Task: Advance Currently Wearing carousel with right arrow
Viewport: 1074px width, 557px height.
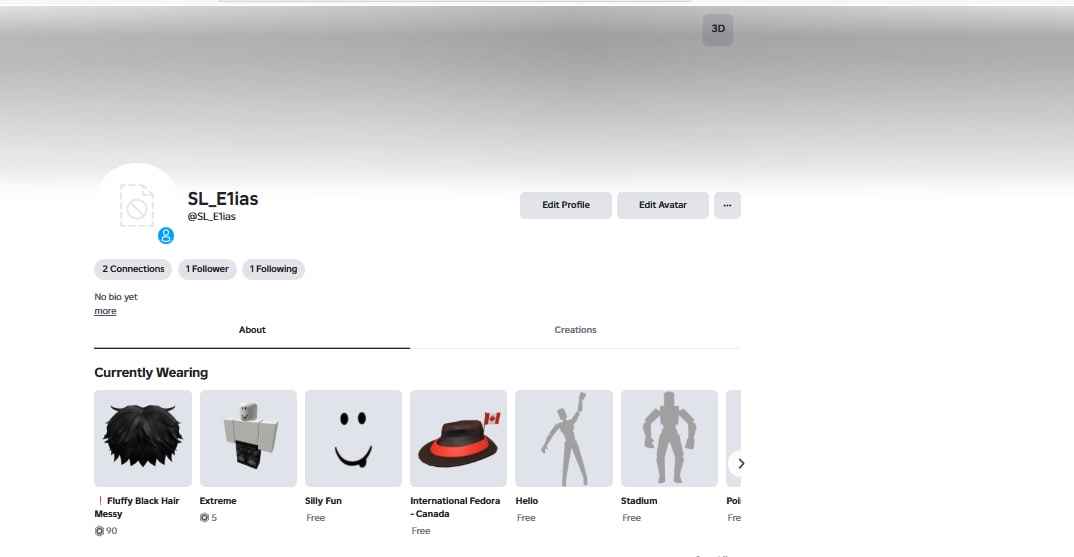Action: click(x=740, y=464)
